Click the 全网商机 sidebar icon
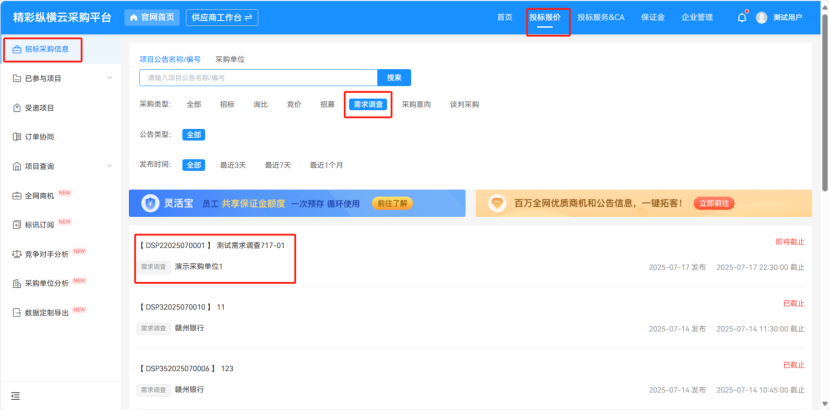The width and height of the screenshot is (829, 410). click(x=16, y=196)
